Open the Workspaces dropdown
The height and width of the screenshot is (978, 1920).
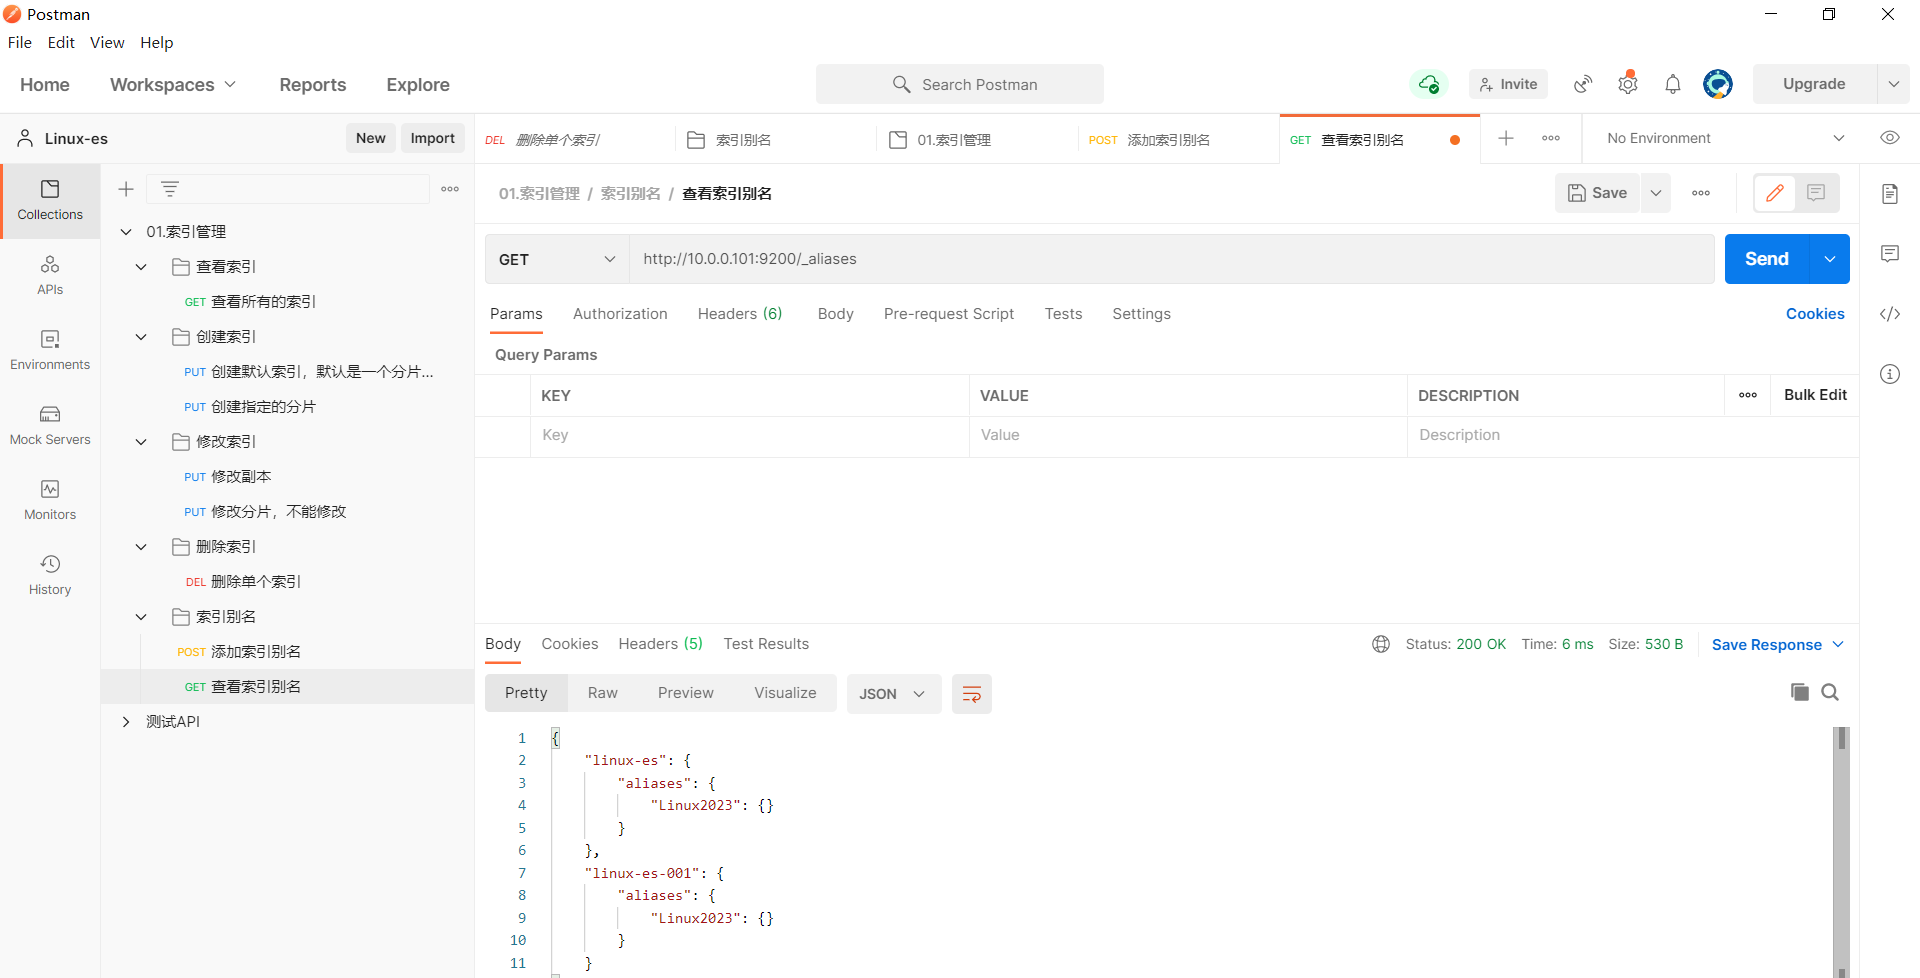173,85
